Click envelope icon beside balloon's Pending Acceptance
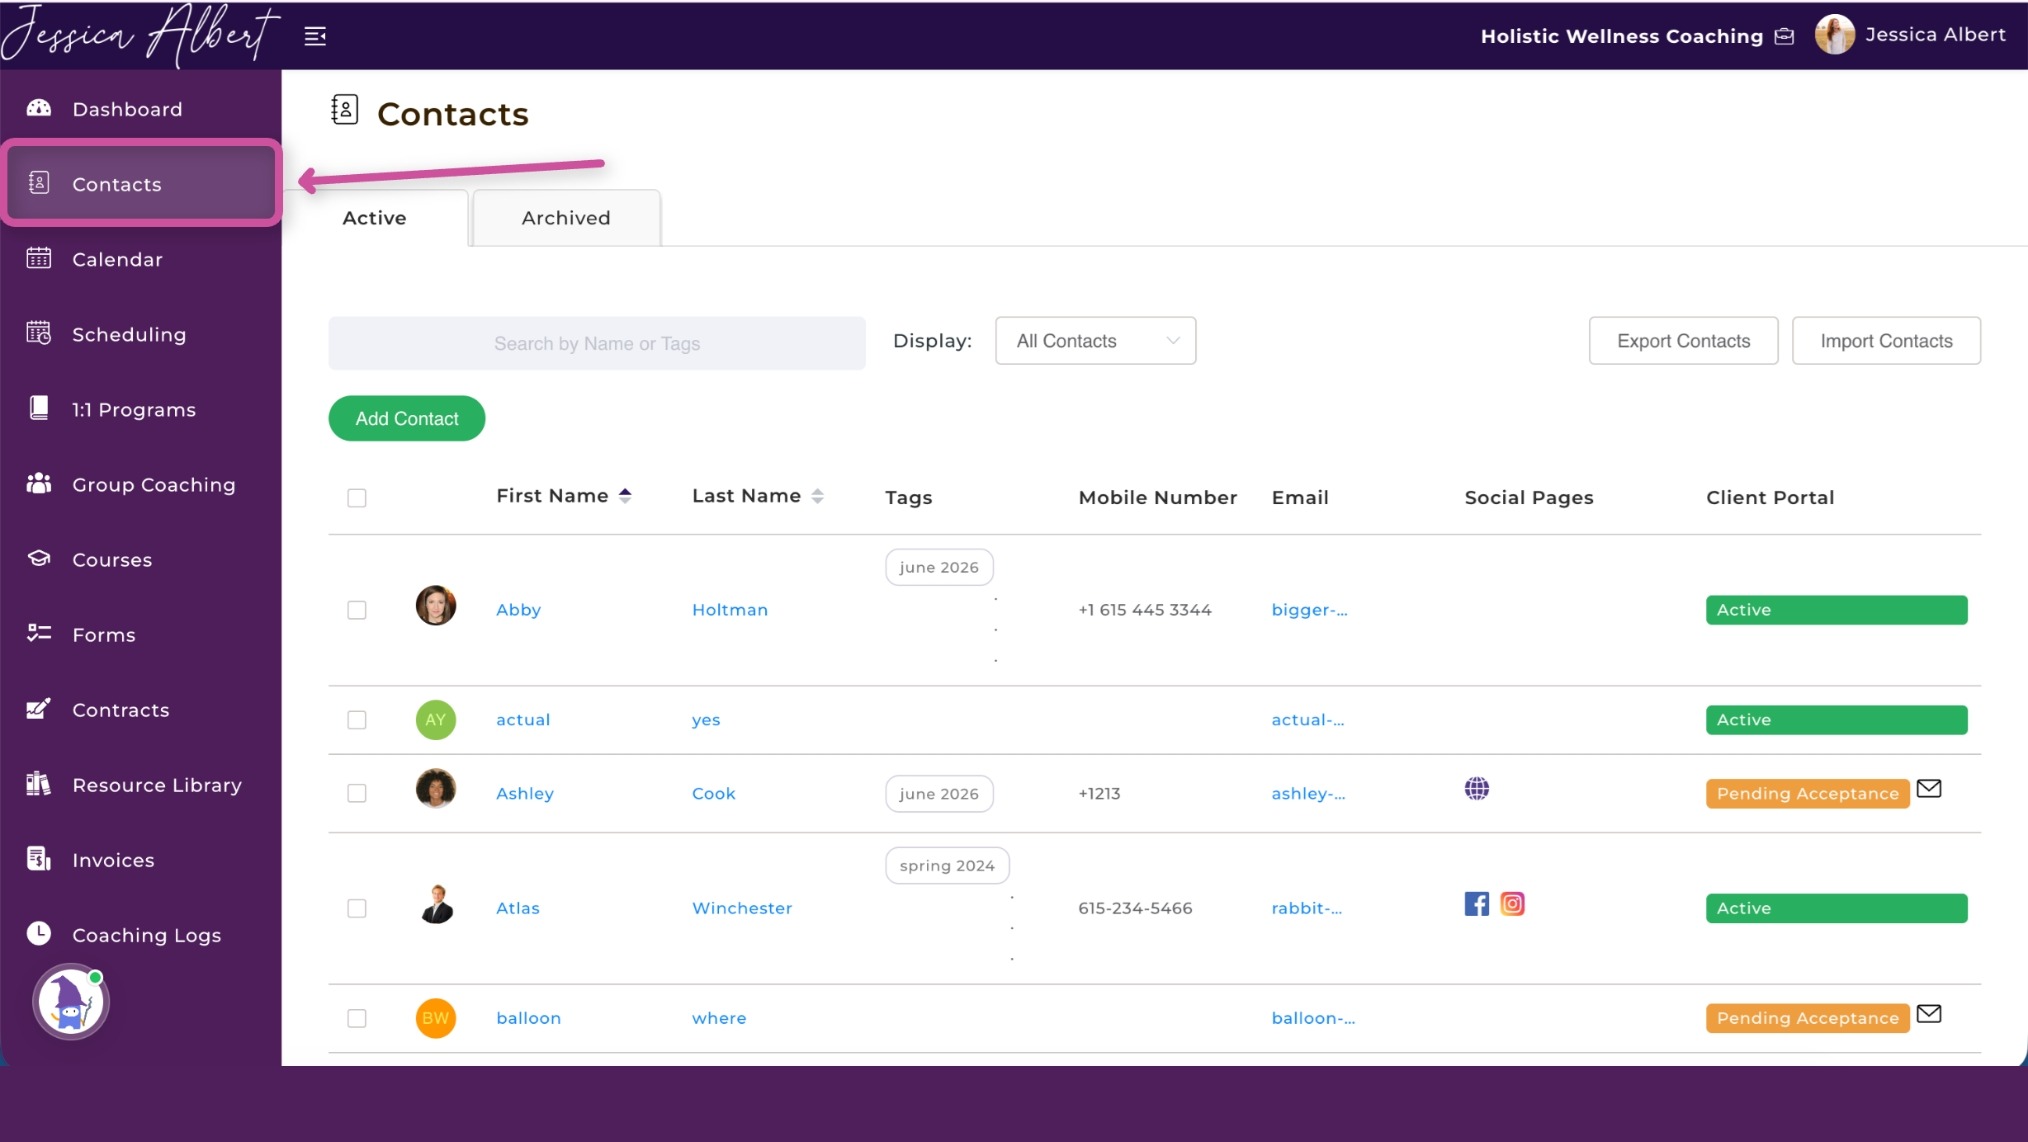The width and height of the screenshot is (2028, 1142). 1929,1014
